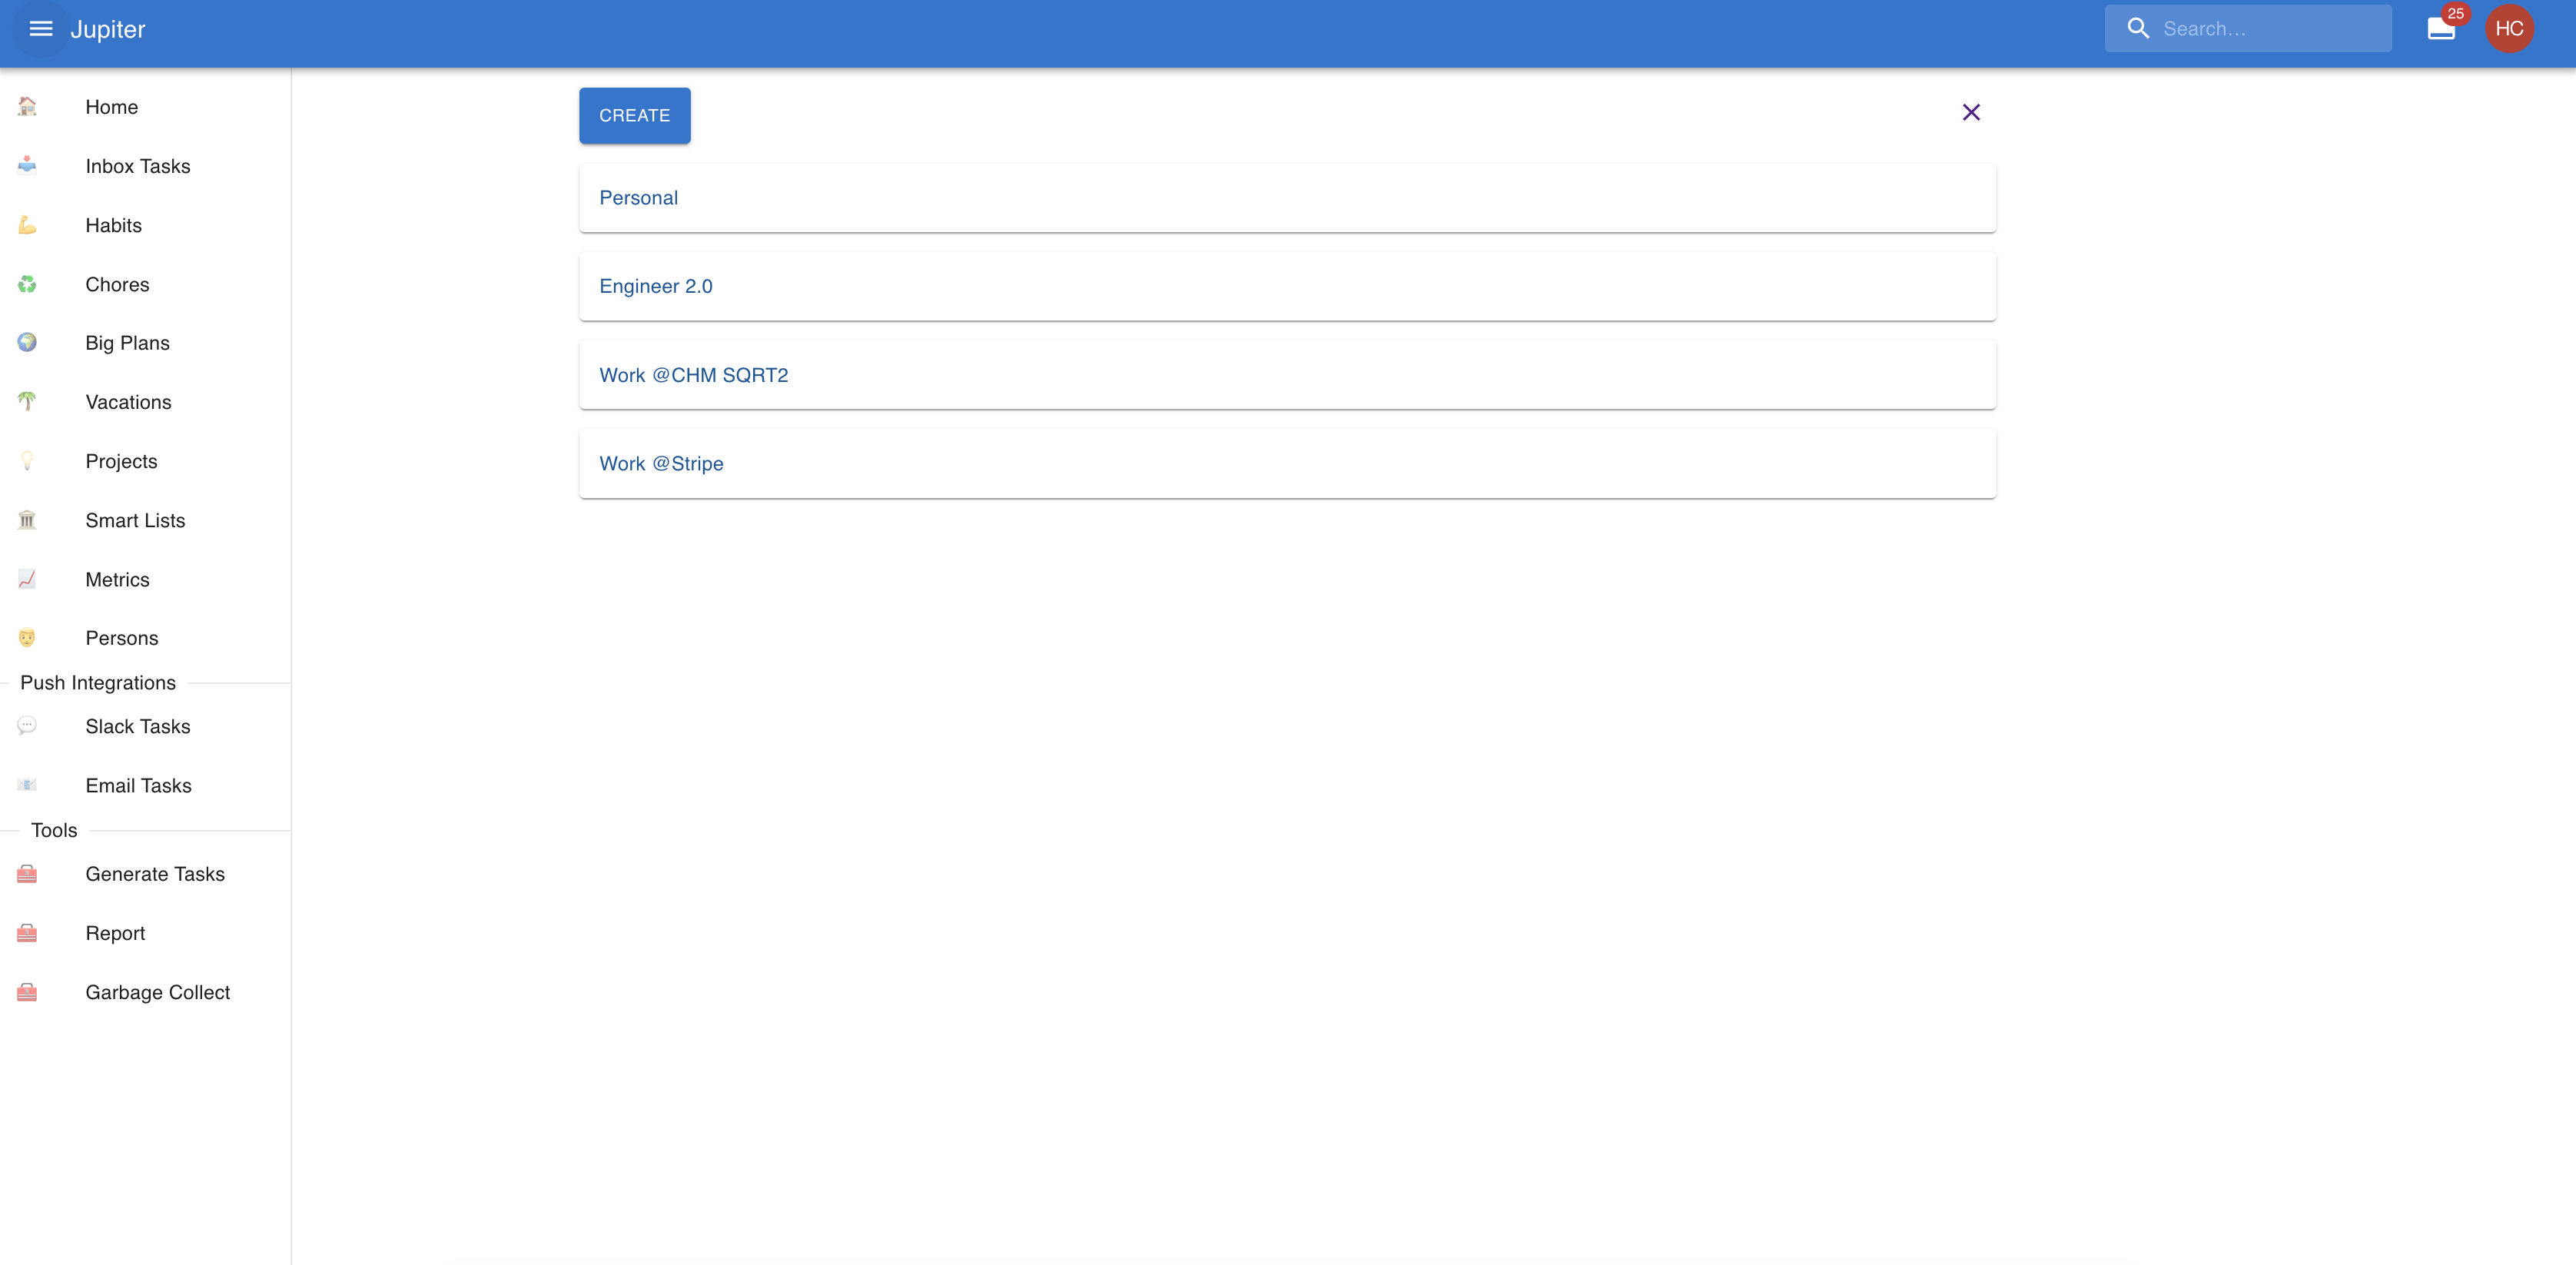Click the CREATE button
This screenshot has height=1265, width=2576.
pos(634,115)
